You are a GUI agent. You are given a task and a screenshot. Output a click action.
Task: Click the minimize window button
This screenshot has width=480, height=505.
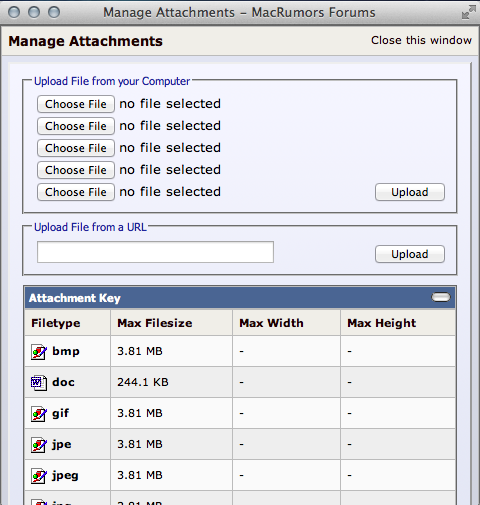[34, 12]
